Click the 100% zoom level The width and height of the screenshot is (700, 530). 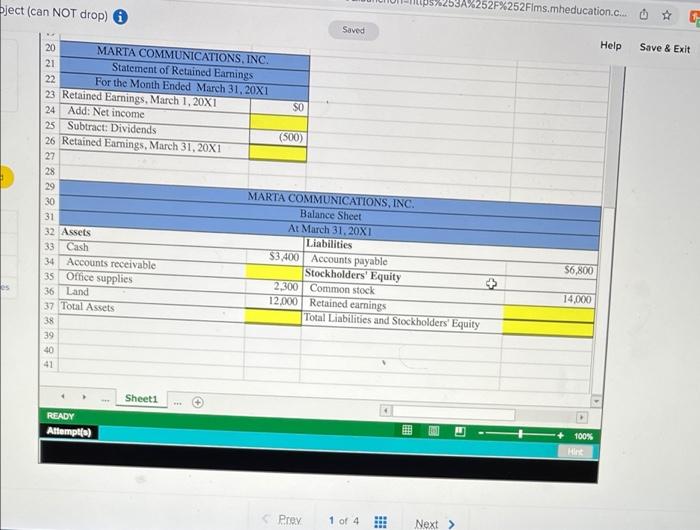(583, 436)
